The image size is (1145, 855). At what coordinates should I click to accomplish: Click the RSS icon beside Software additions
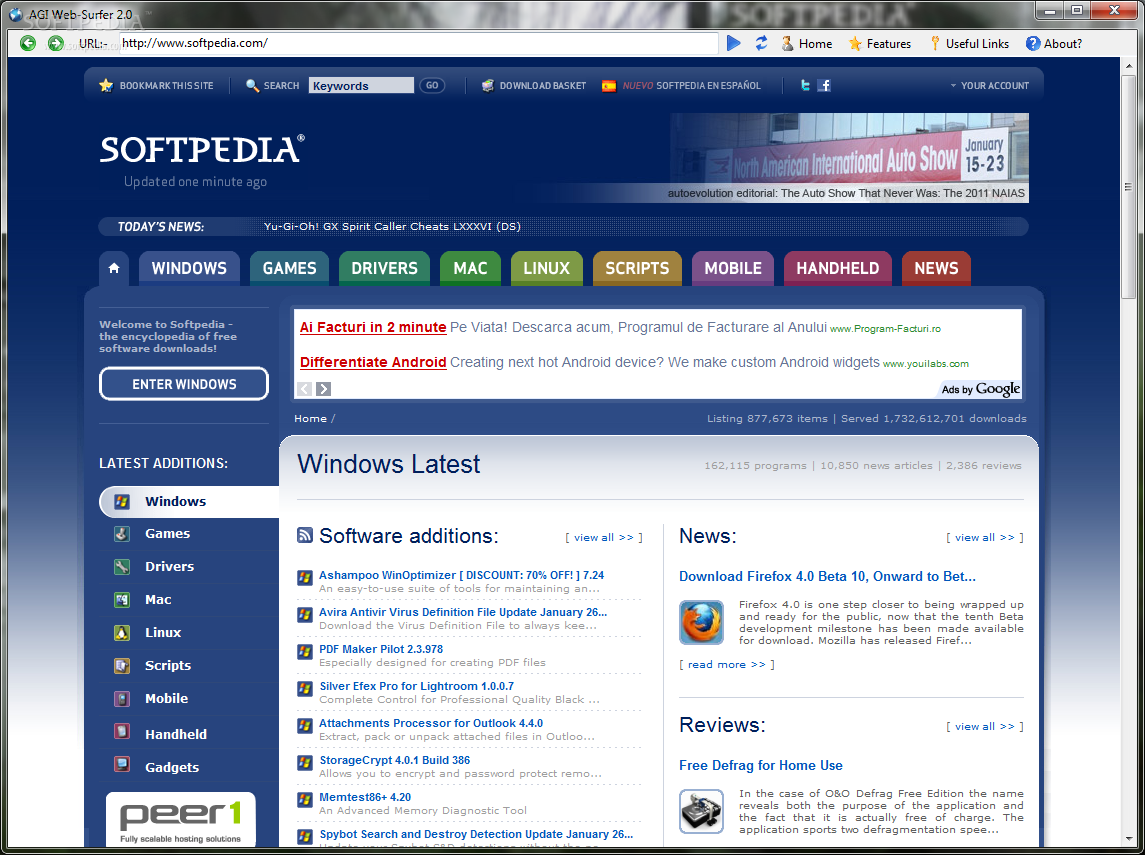[x=305, y=535]
